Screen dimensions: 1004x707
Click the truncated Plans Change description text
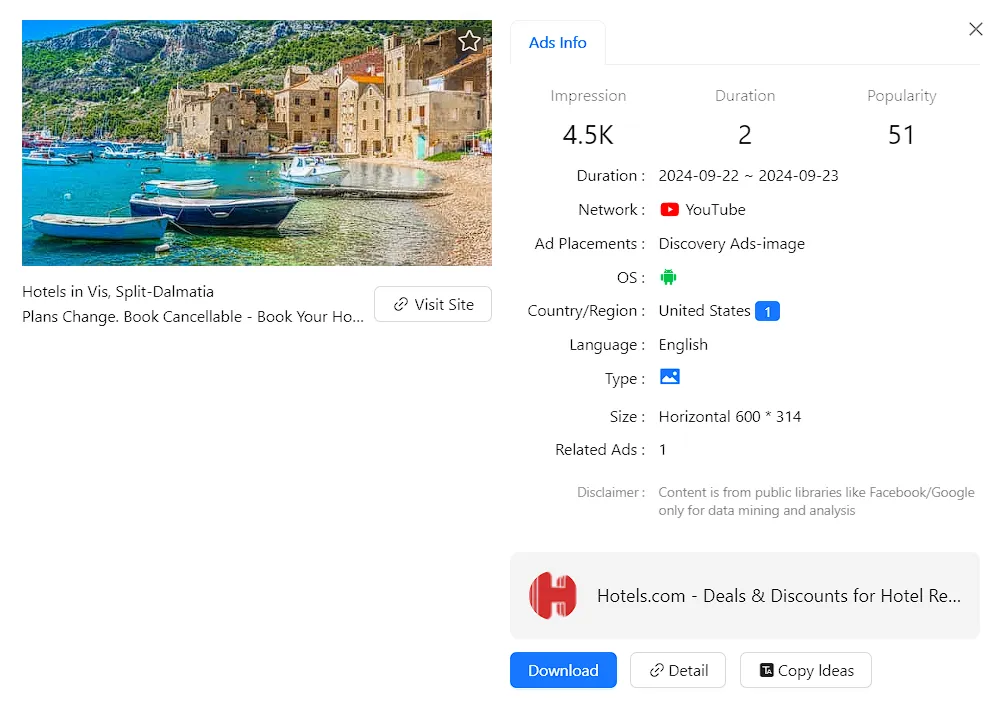pos(193,316)
